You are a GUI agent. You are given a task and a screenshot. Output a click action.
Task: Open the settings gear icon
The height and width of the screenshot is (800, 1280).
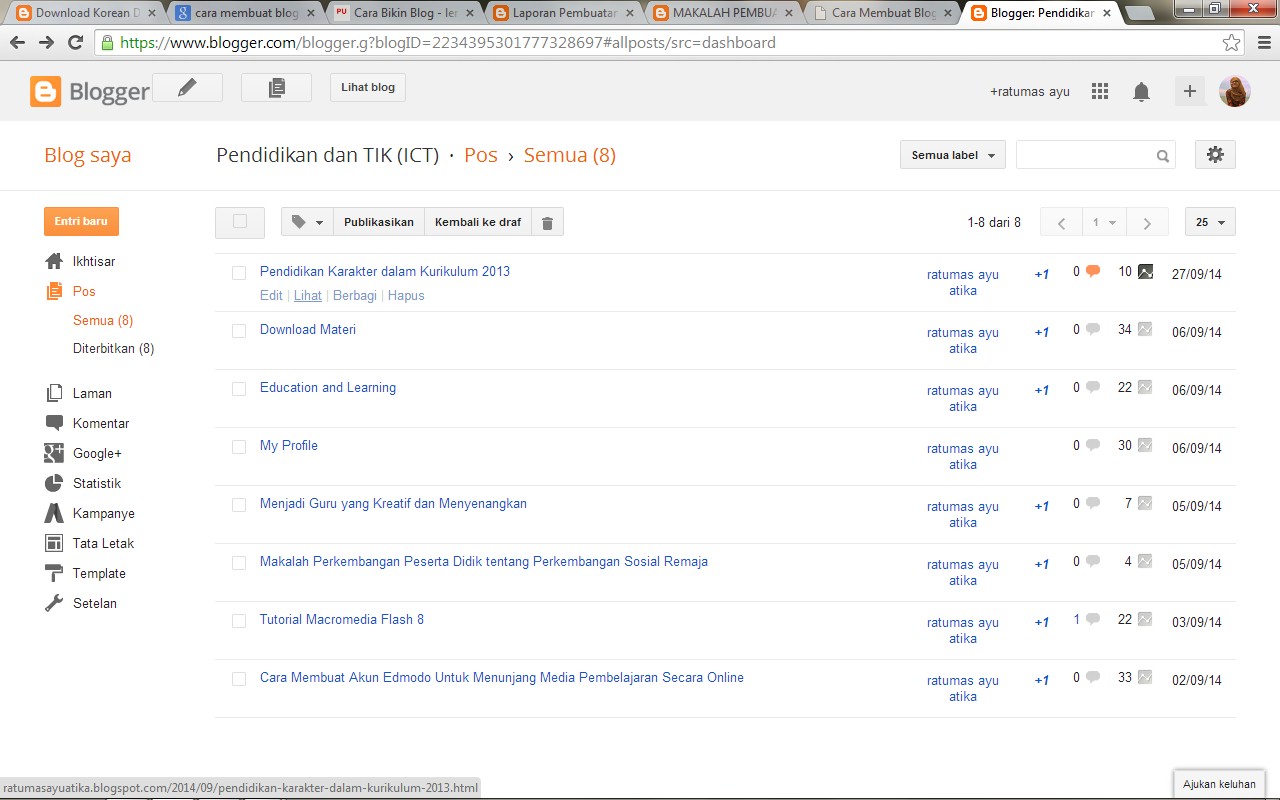pyautogui.click(x=1215, y=155)
